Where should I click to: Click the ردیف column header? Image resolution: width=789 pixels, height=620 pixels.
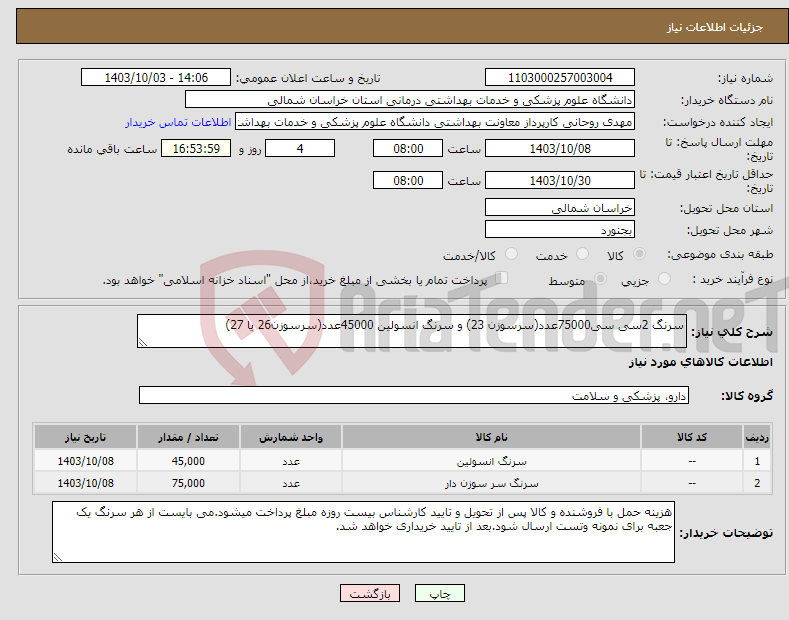pos(757,437)
